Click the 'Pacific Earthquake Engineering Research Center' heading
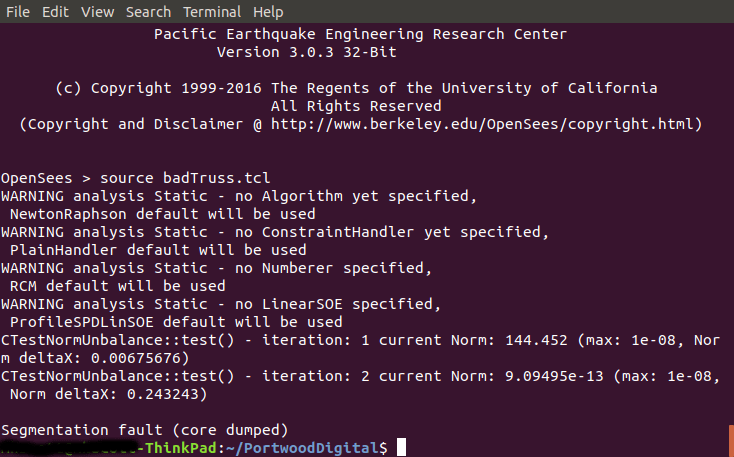 [360, 34]
